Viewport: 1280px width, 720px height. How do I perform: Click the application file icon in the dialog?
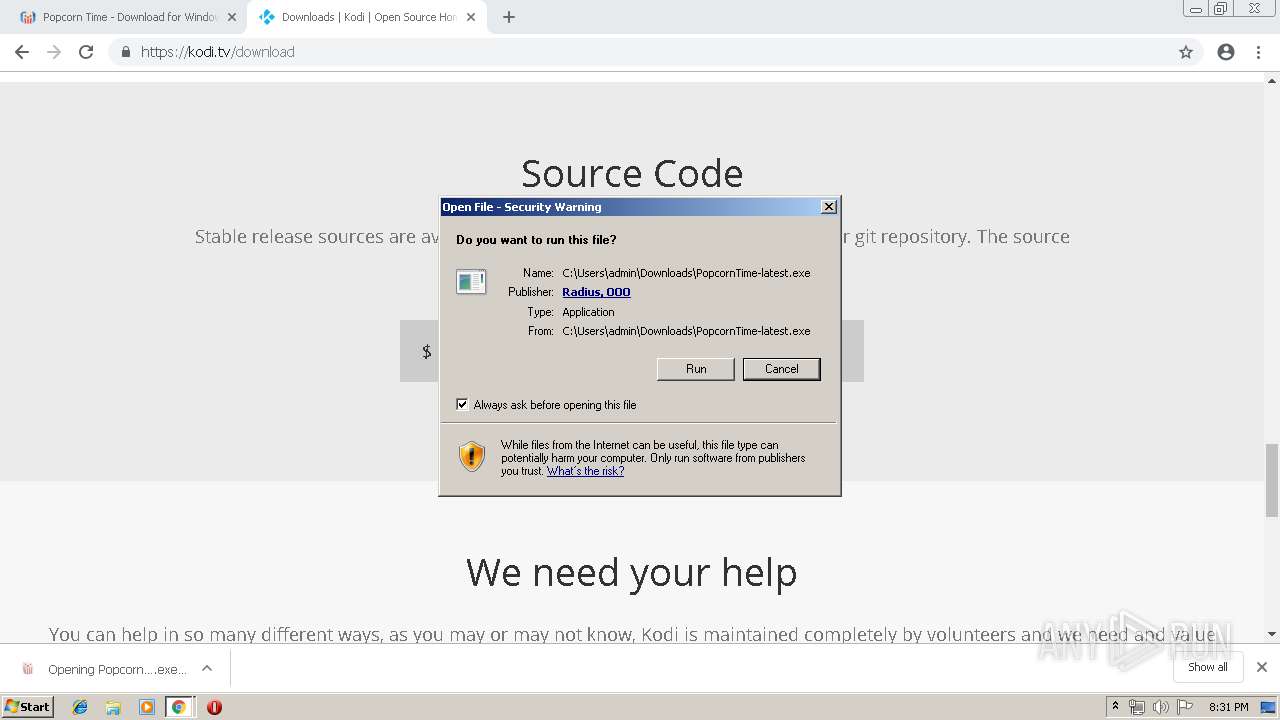tap(471, 282)
